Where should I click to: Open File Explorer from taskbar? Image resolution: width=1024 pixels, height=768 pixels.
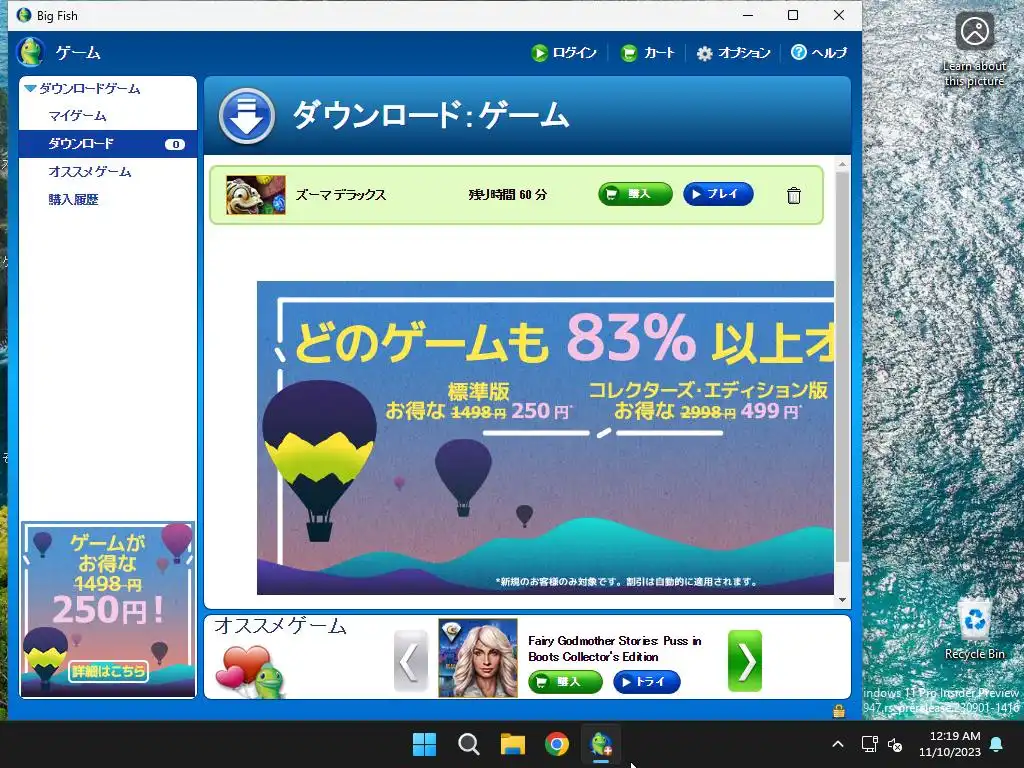click(x=513, y=744)
